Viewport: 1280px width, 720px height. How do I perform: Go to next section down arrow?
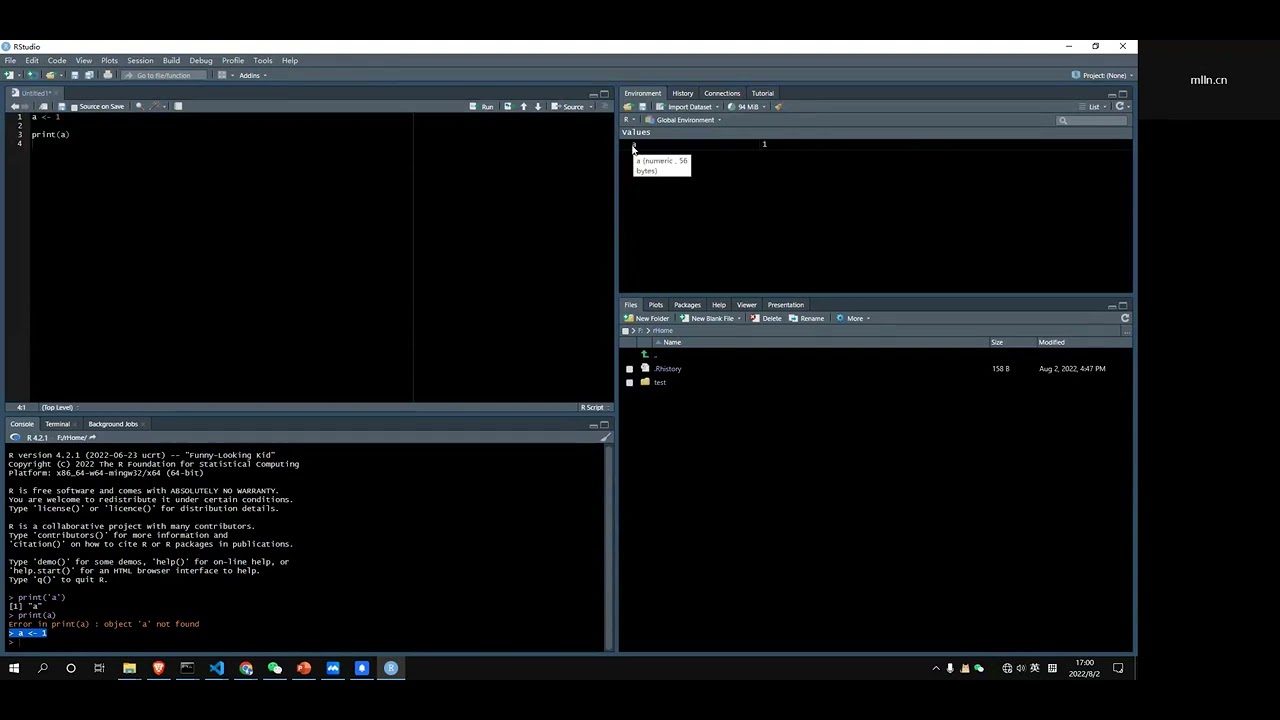[538, 106]
